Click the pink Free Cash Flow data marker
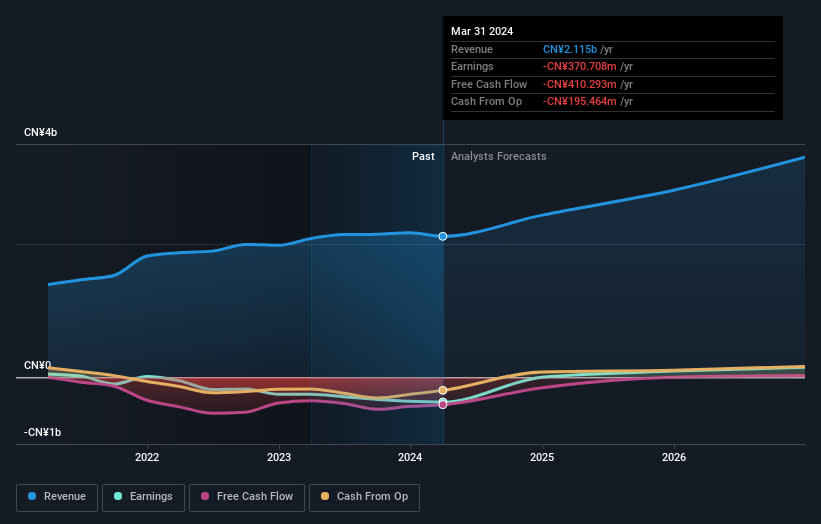 point(442,405)
